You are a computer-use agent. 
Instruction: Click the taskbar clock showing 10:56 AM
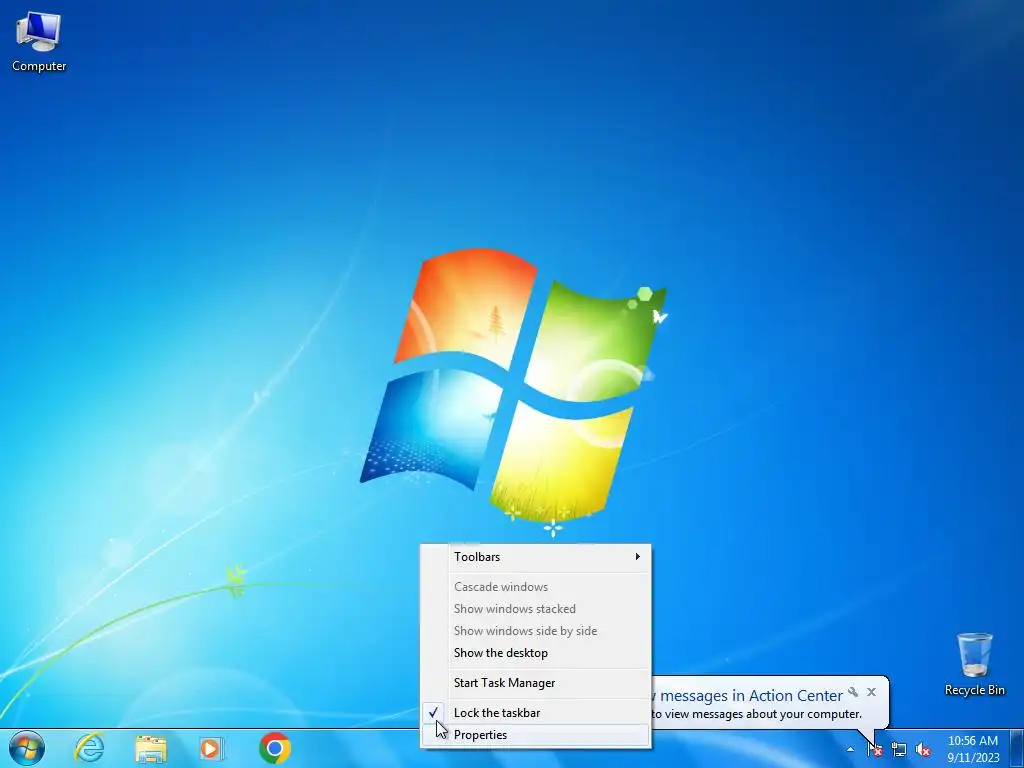[973, 749]
